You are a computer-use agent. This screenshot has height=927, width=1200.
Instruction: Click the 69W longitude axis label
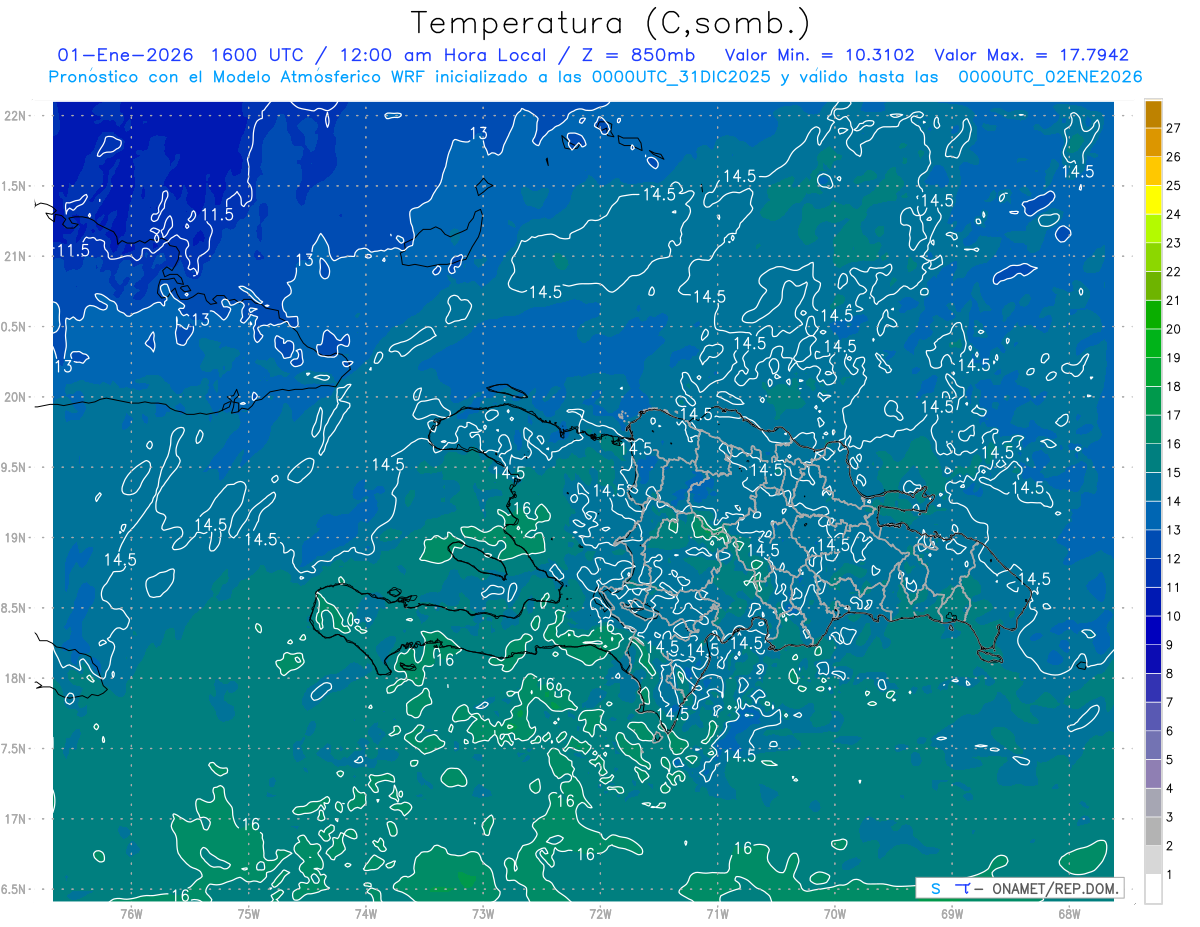pos(952,913)
